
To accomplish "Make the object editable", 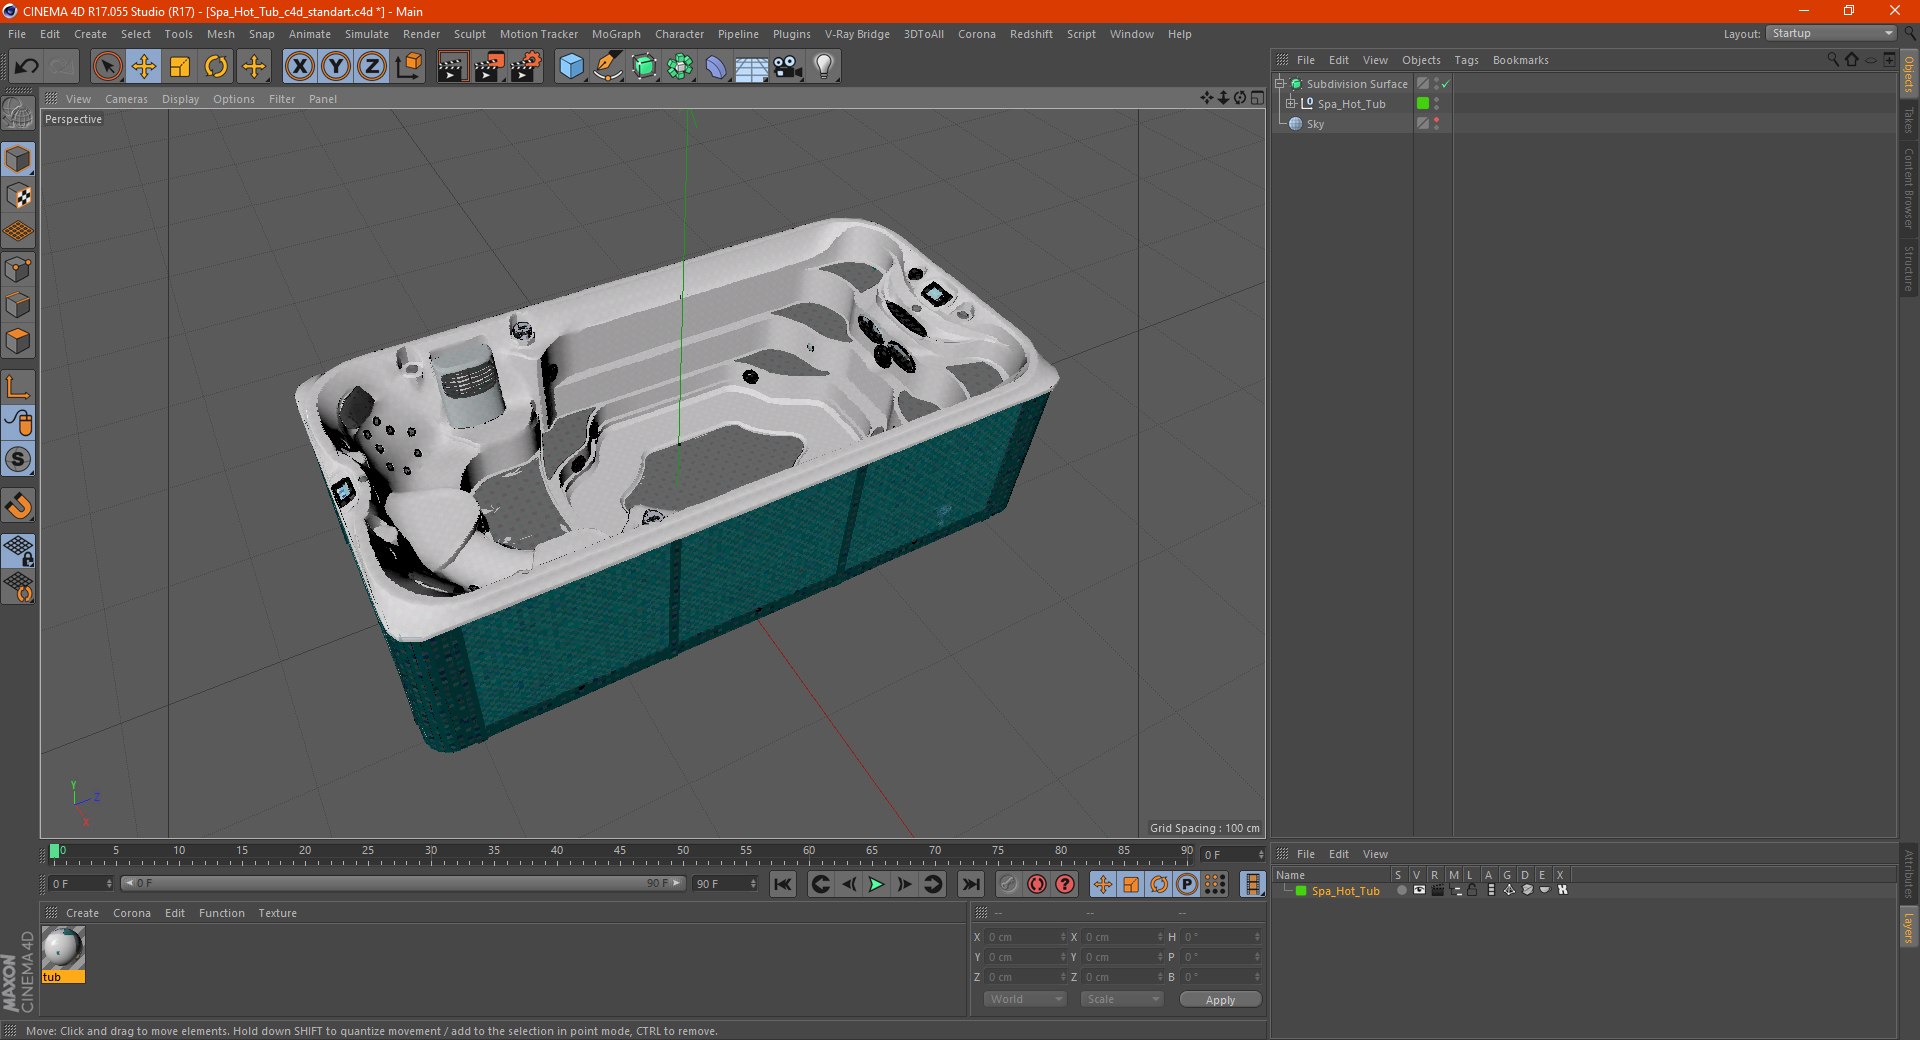I will (x=18, y=114).
